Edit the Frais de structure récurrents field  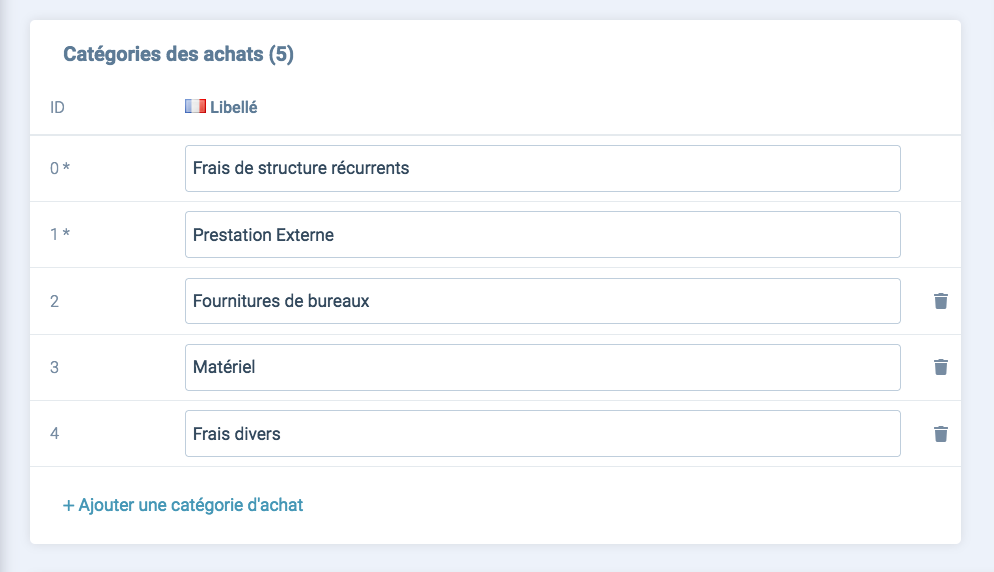point(543,168)
